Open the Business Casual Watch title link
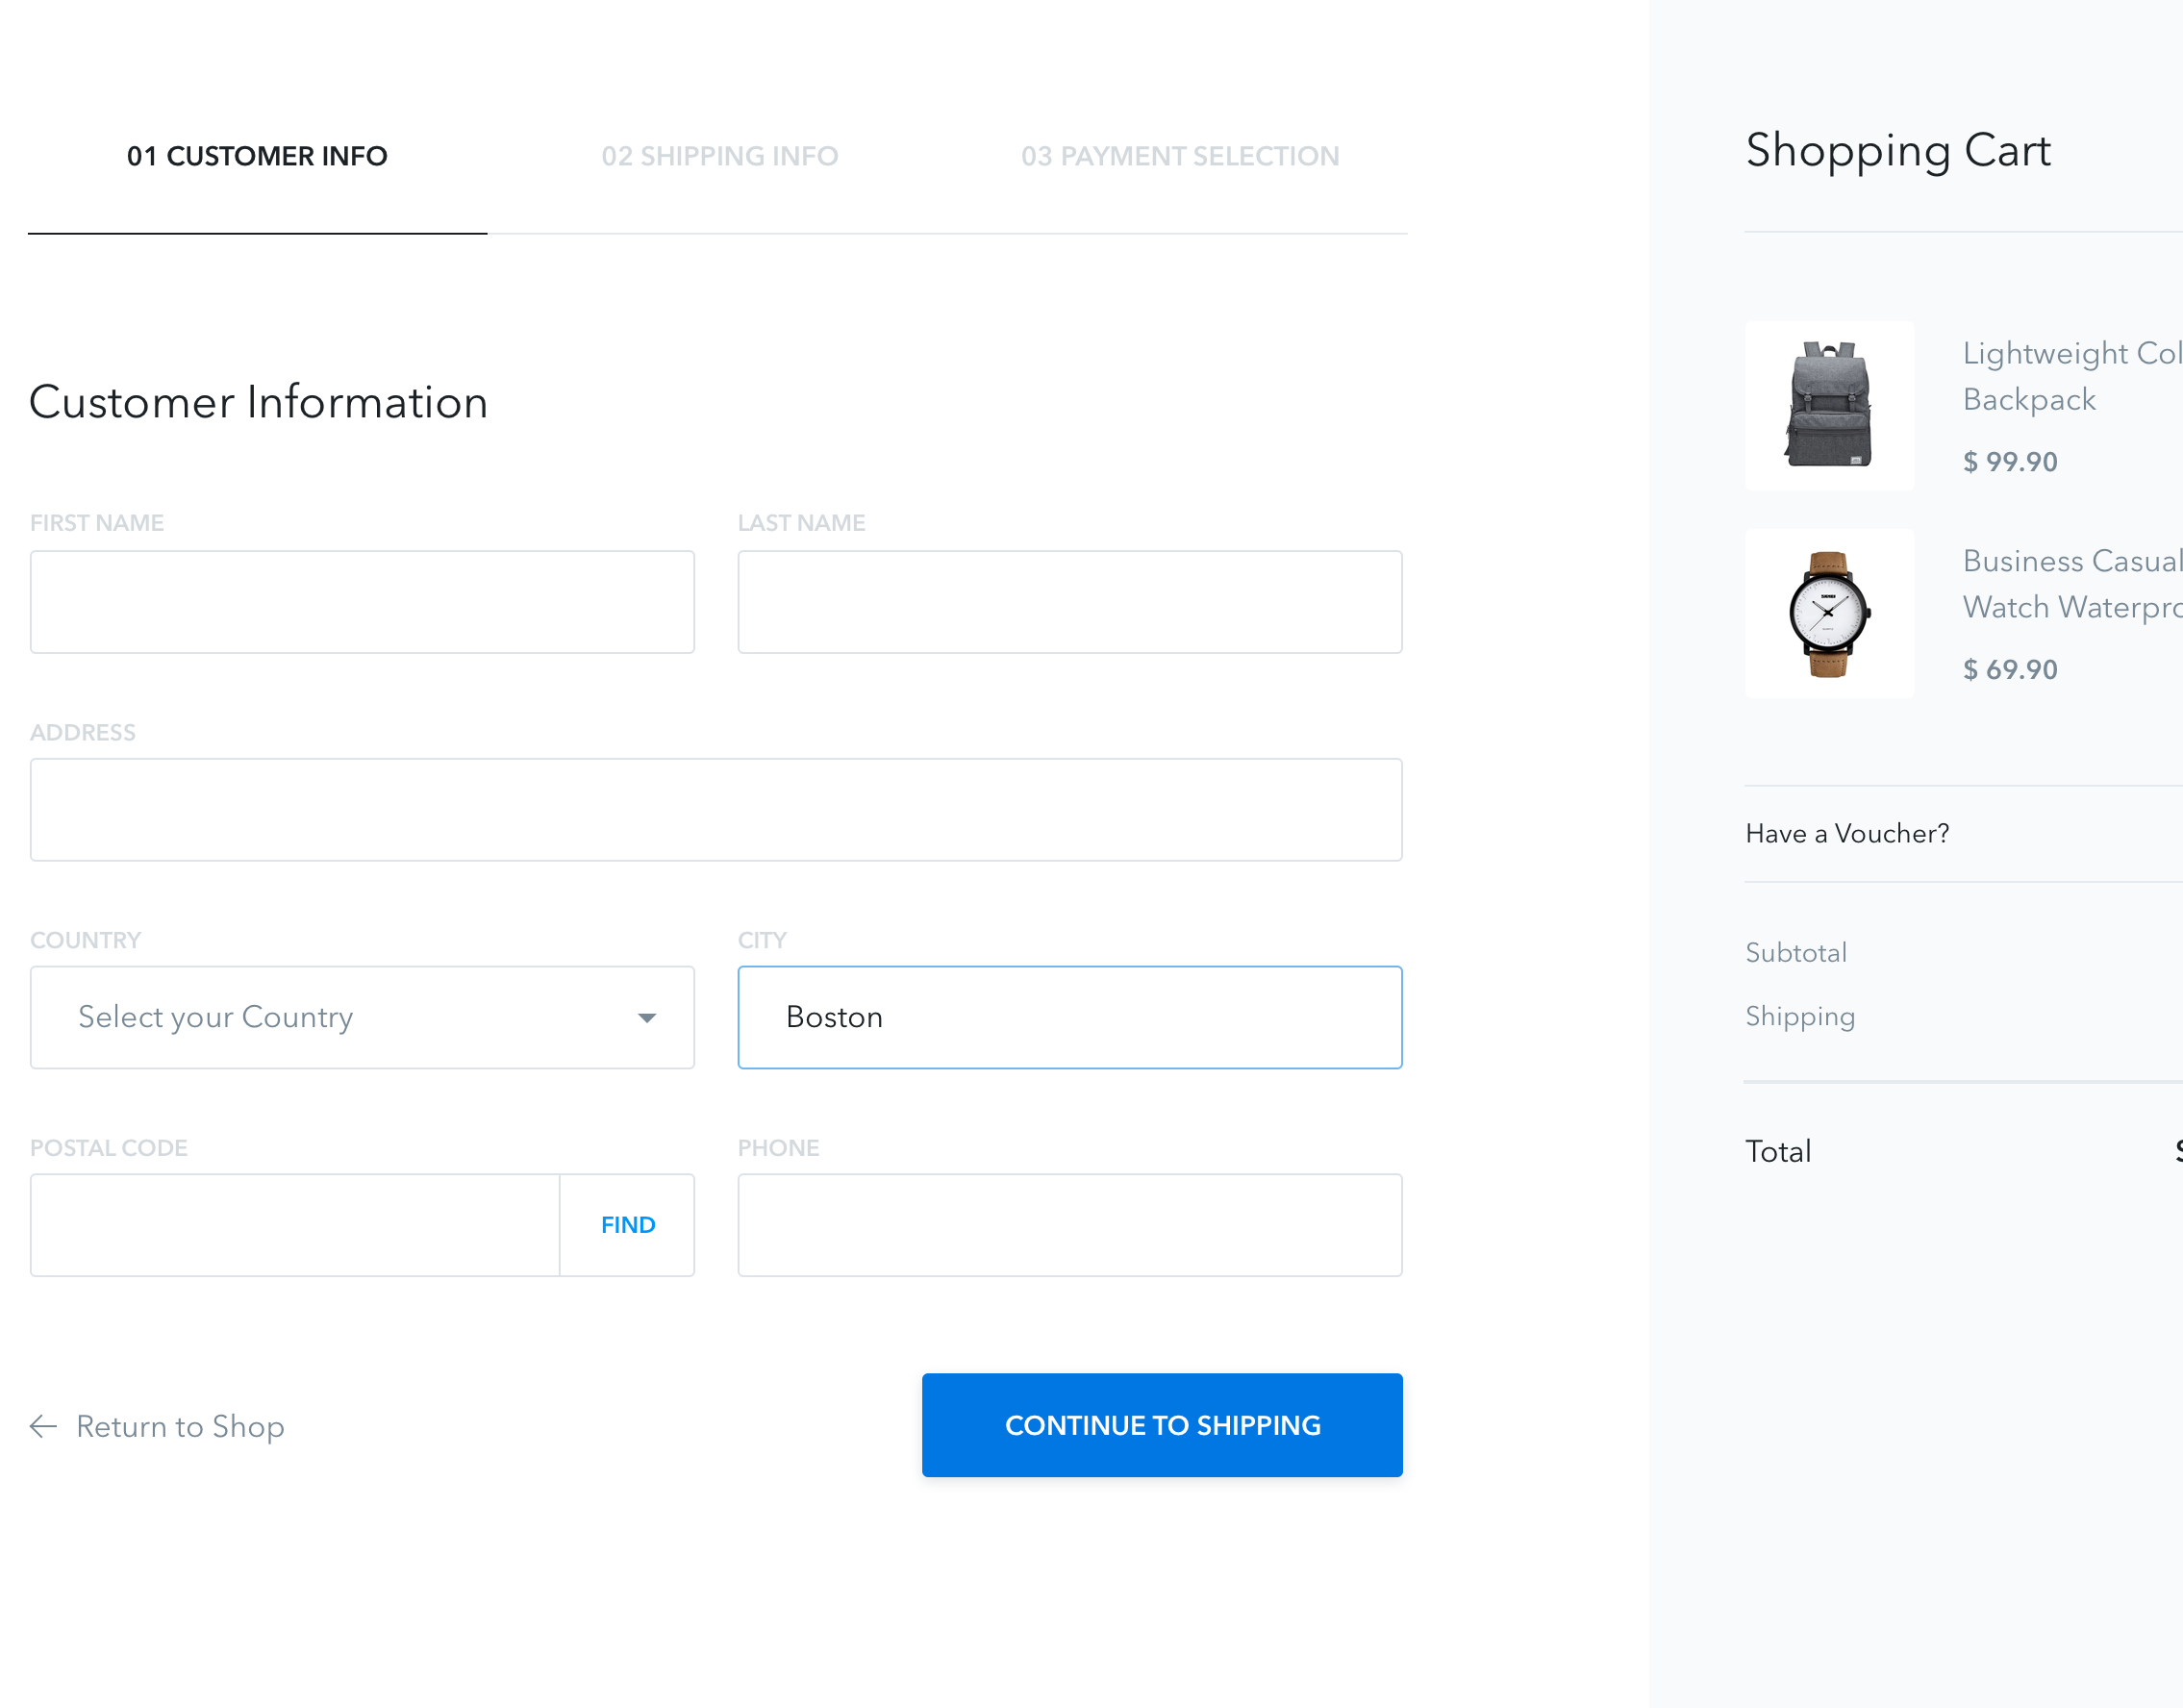The height and width of the screenshot is (1708, 2183). (2069, 584)
